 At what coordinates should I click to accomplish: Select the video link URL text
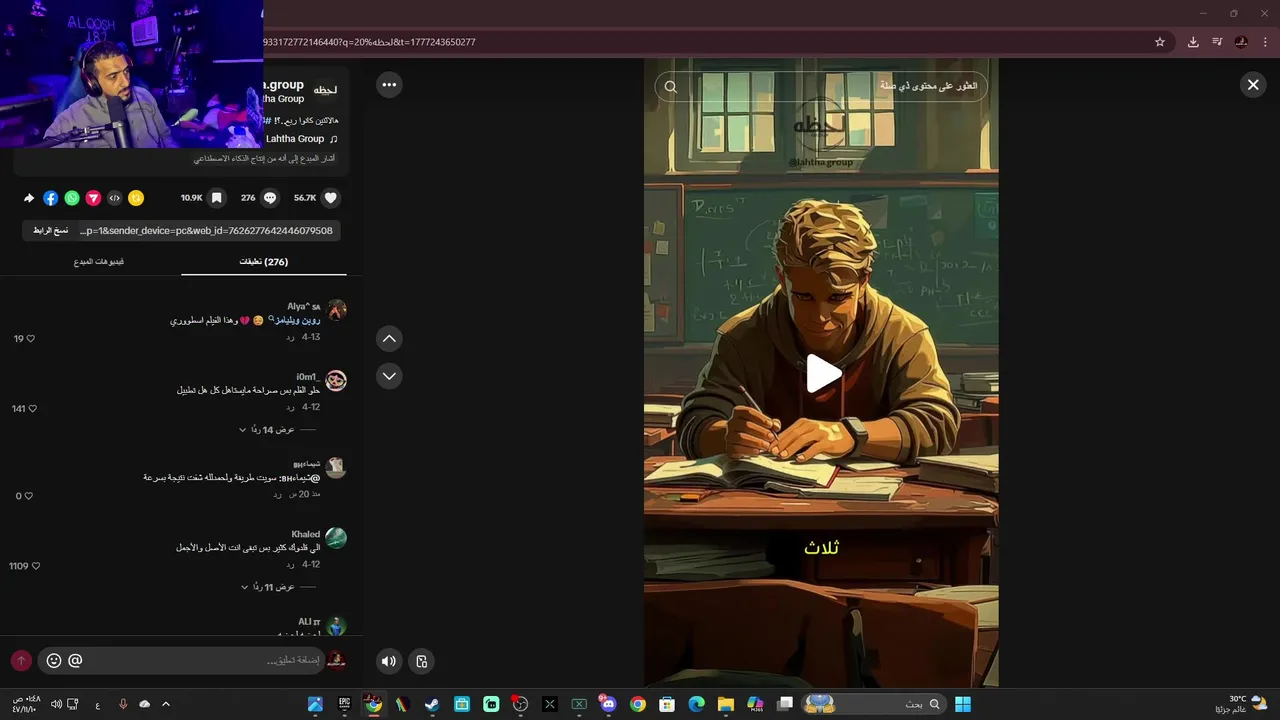tap(207, 231)
